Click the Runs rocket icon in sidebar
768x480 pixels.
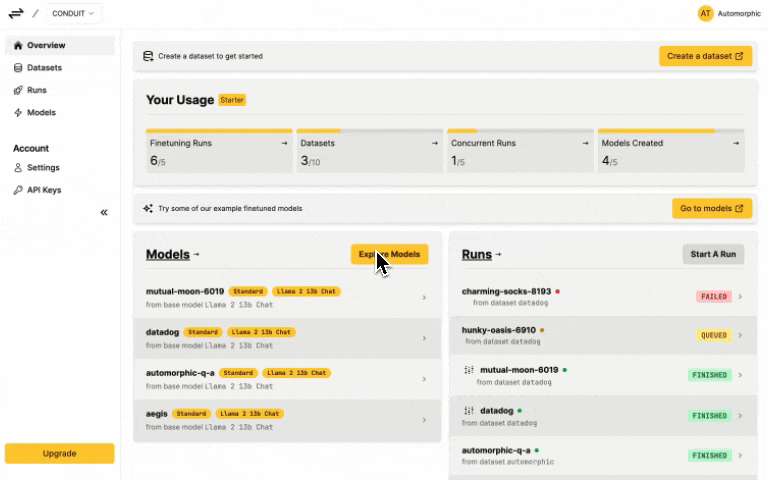coord(18,90)
